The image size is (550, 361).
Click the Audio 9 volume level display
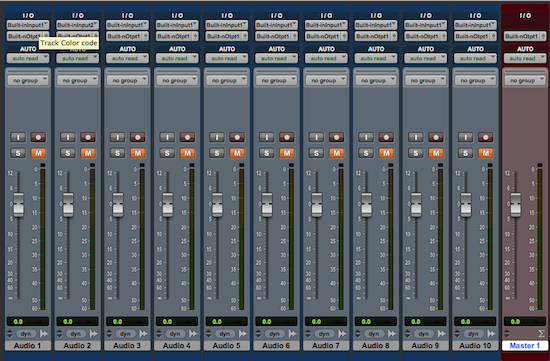(x=425, y=321)
